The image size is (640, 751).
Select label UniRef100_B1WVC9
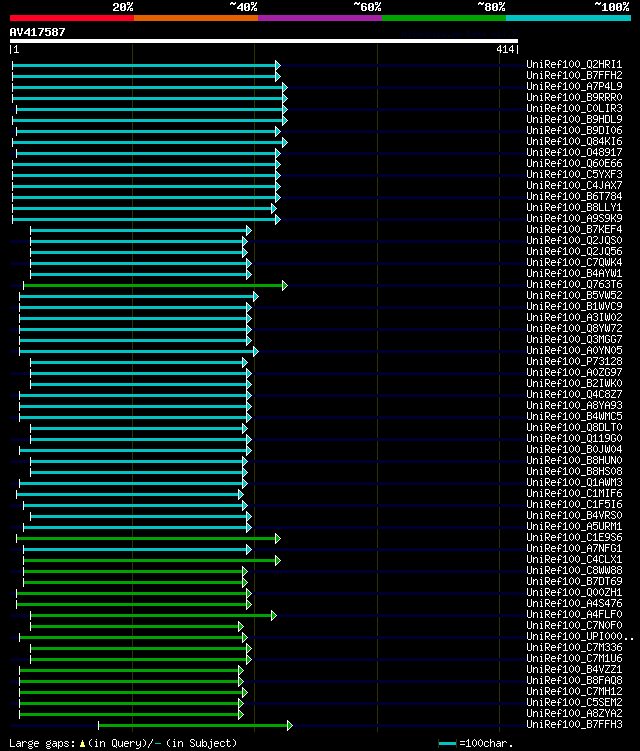coord(574,307)
